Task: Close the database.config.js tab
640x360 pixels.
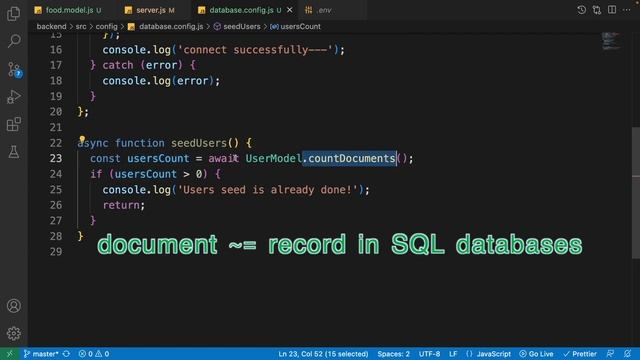Action: [x=289, y=10]
